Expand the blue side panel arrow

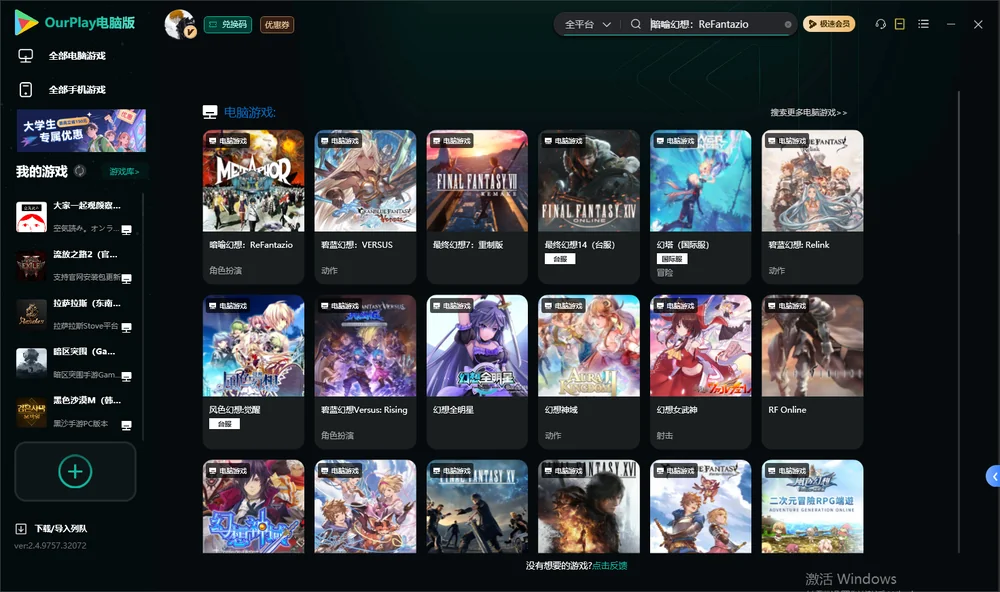click(993, 476)
